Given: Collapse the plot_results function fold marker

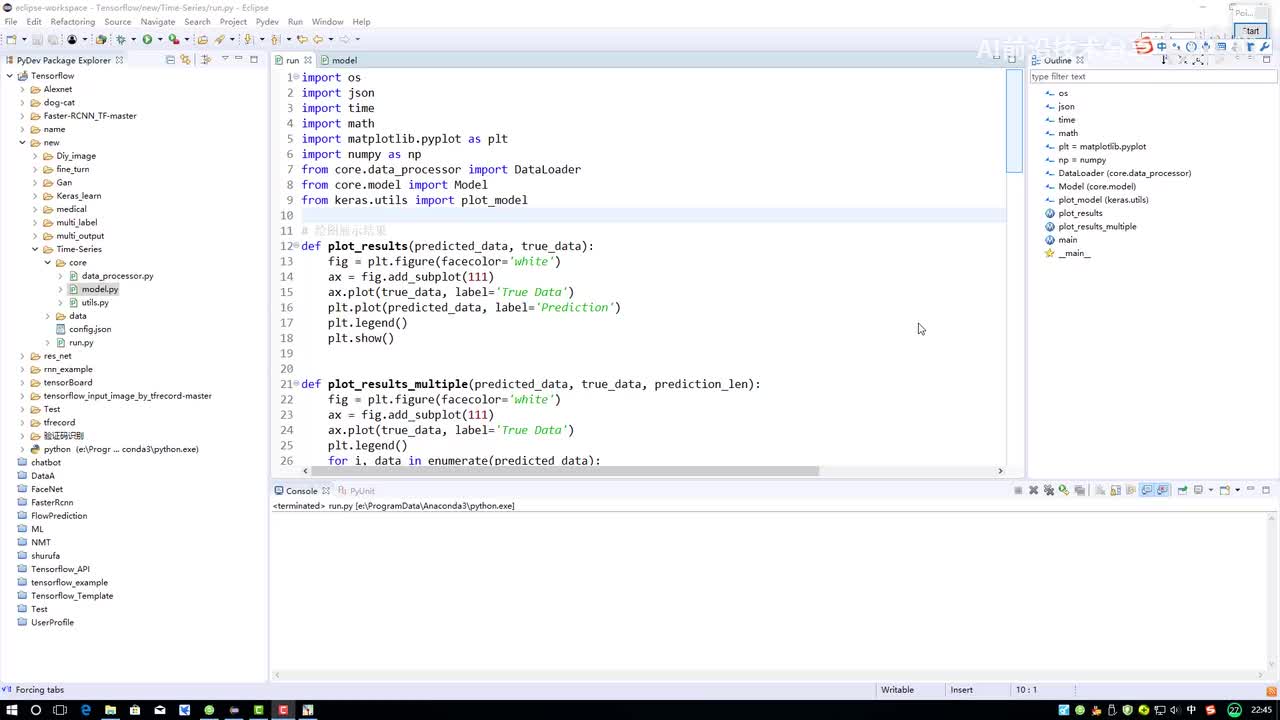Looking at the screenshot, I should click(x=297, y=246).
